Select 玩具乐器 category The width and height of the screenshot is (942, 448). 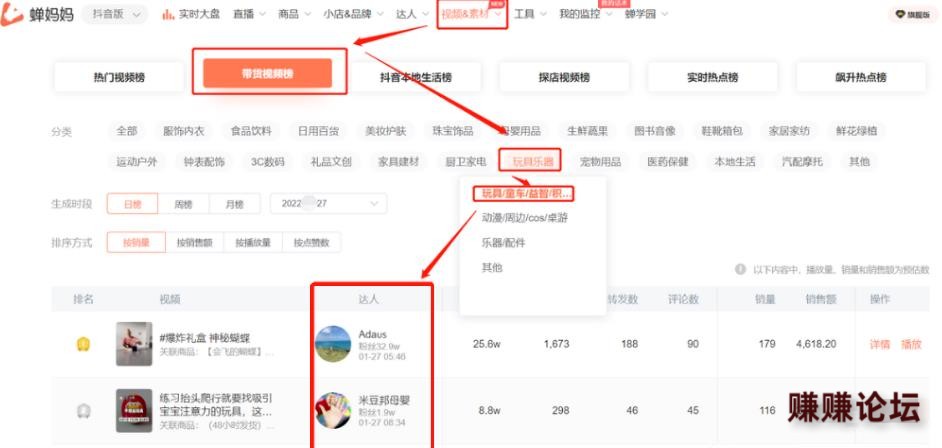point(532,162)
